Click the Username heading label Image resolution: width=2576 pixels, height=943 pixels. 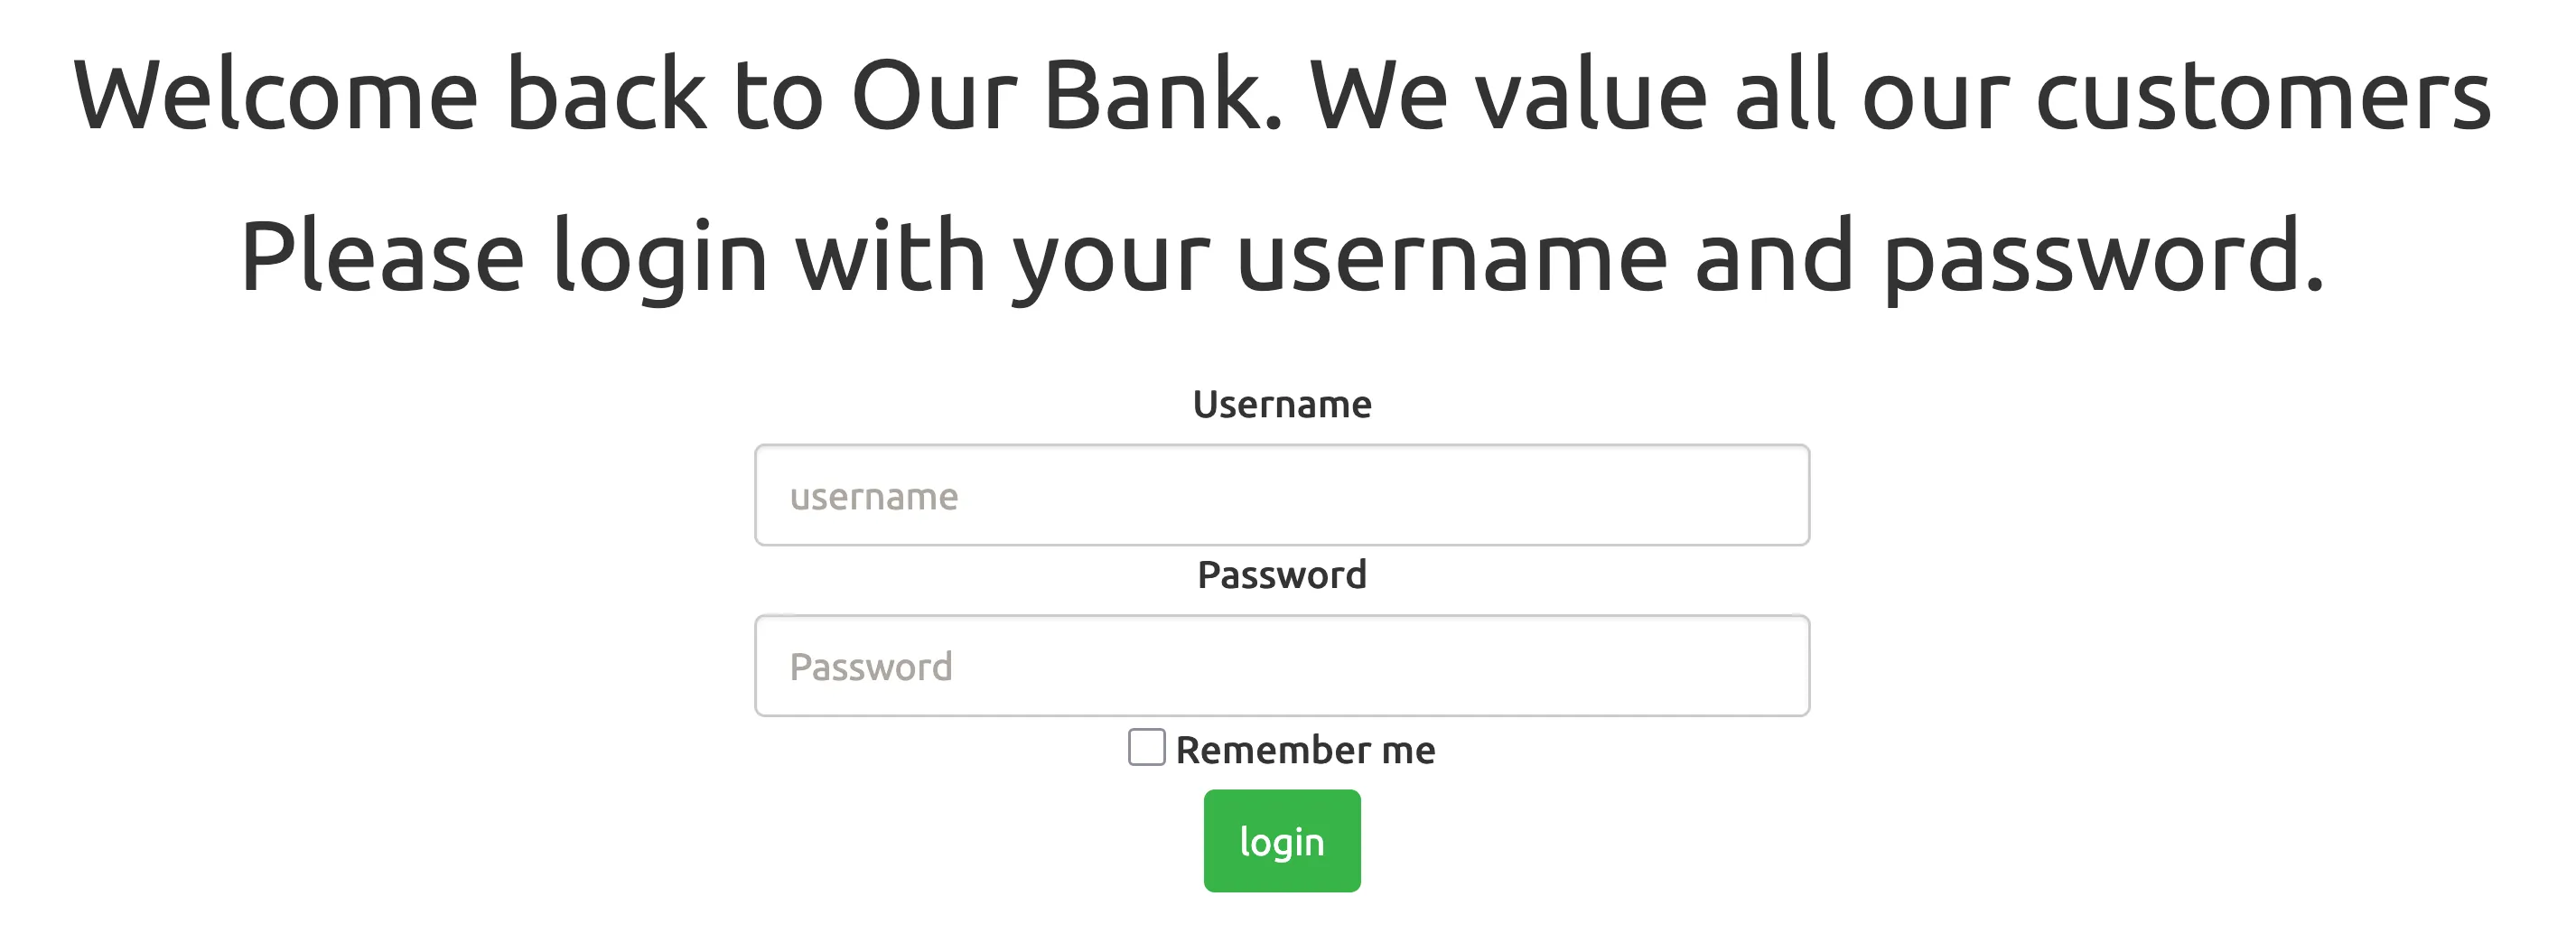click(1283, 403)
